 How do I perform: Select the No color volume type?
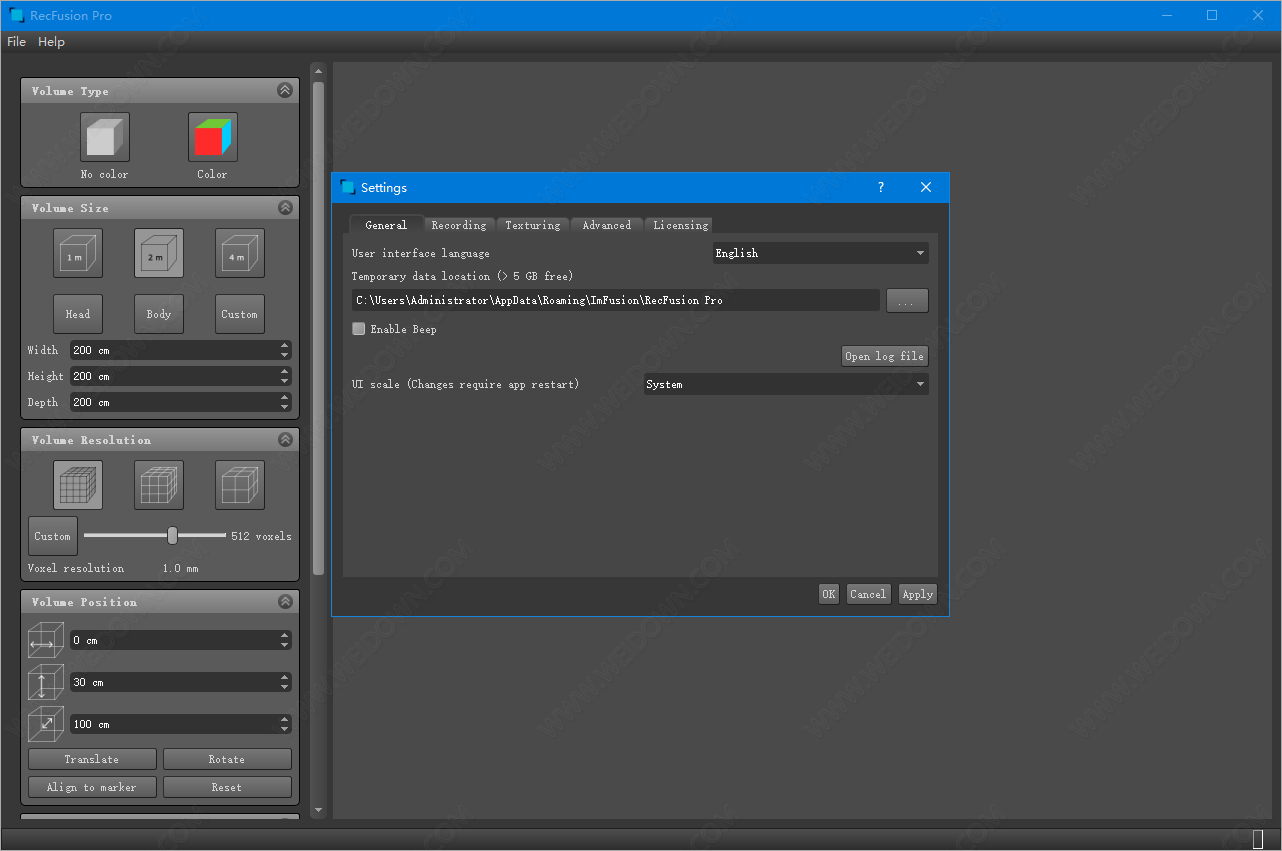pyautogui.click(x=105, y=137)
